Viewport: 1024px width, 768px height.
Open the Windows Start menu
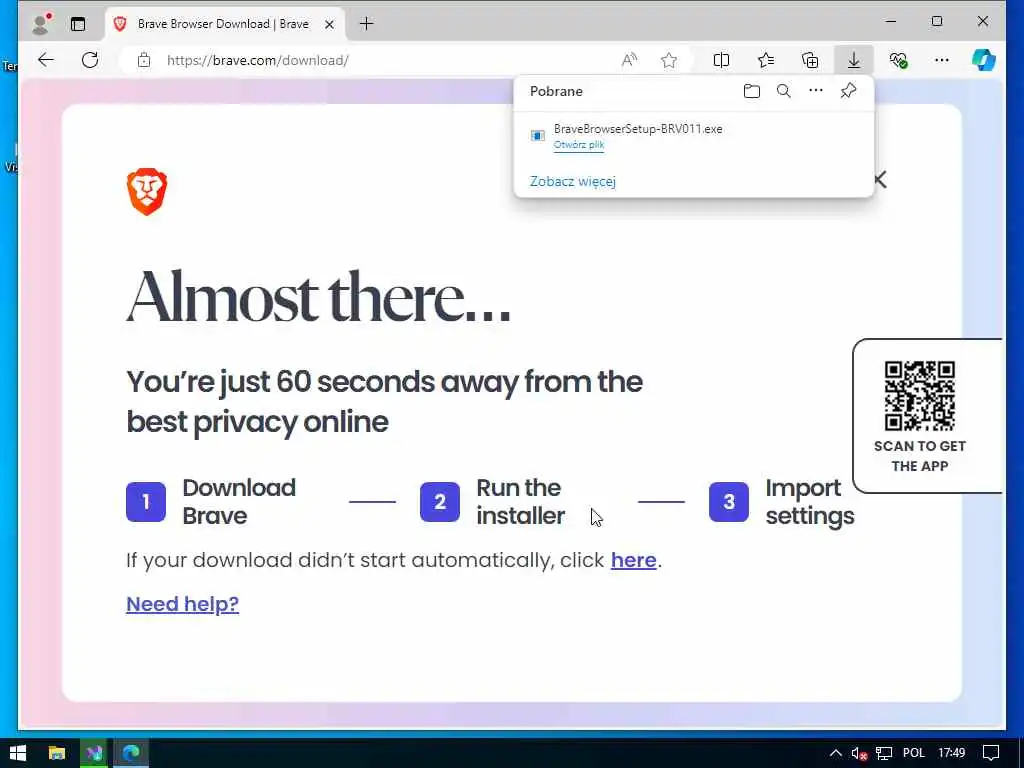18,753
